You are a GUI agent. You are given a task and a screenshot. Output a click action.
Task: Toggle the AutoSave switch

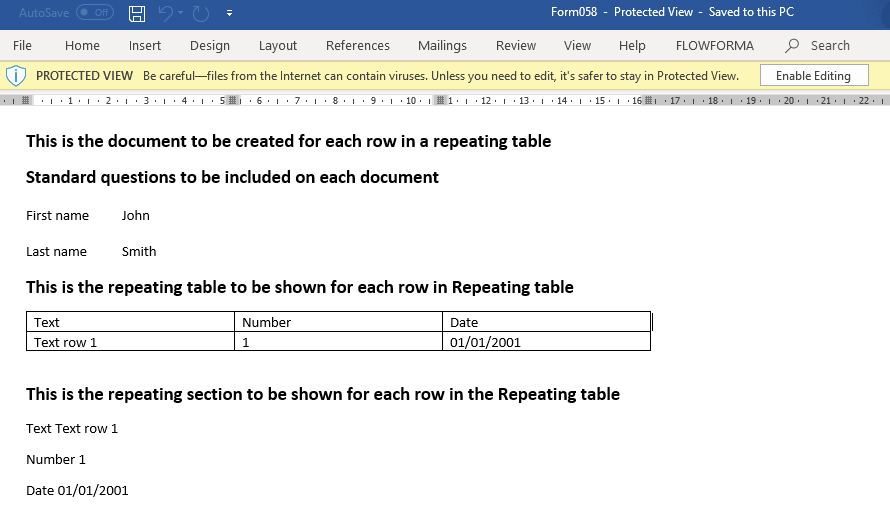(x=95, y=12)
